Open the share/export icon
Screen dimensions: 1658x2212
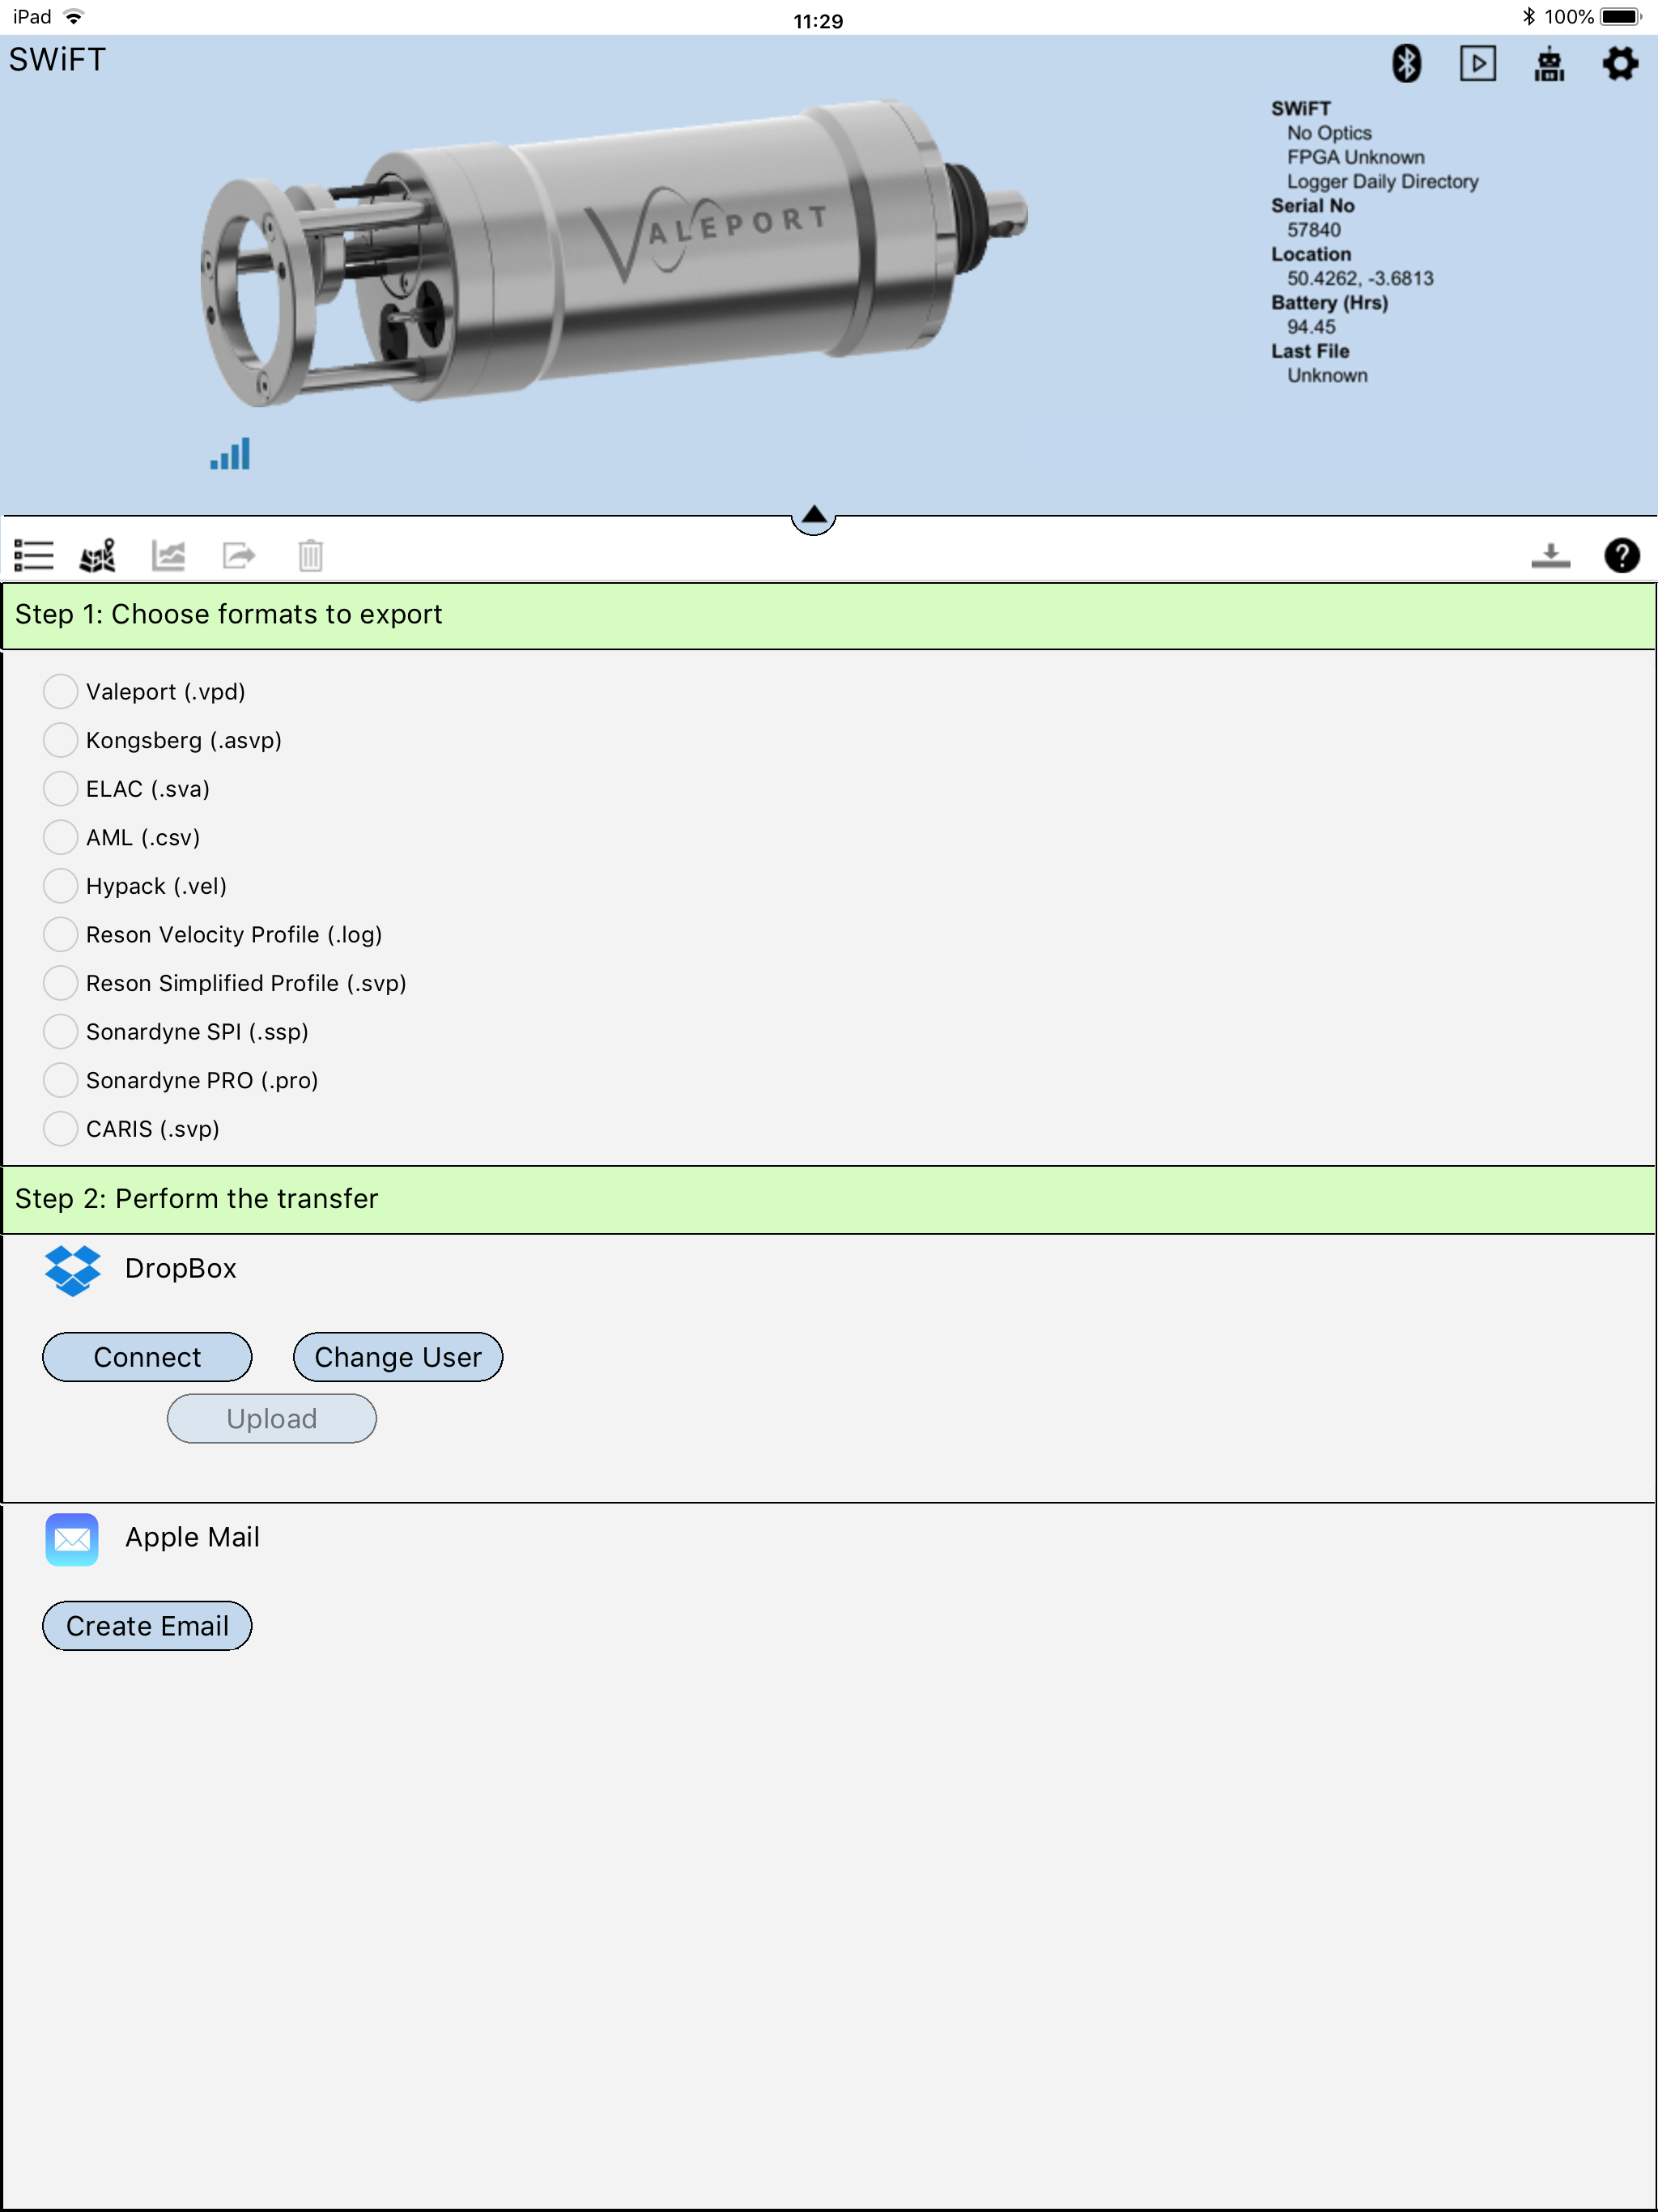coord(239,555)
